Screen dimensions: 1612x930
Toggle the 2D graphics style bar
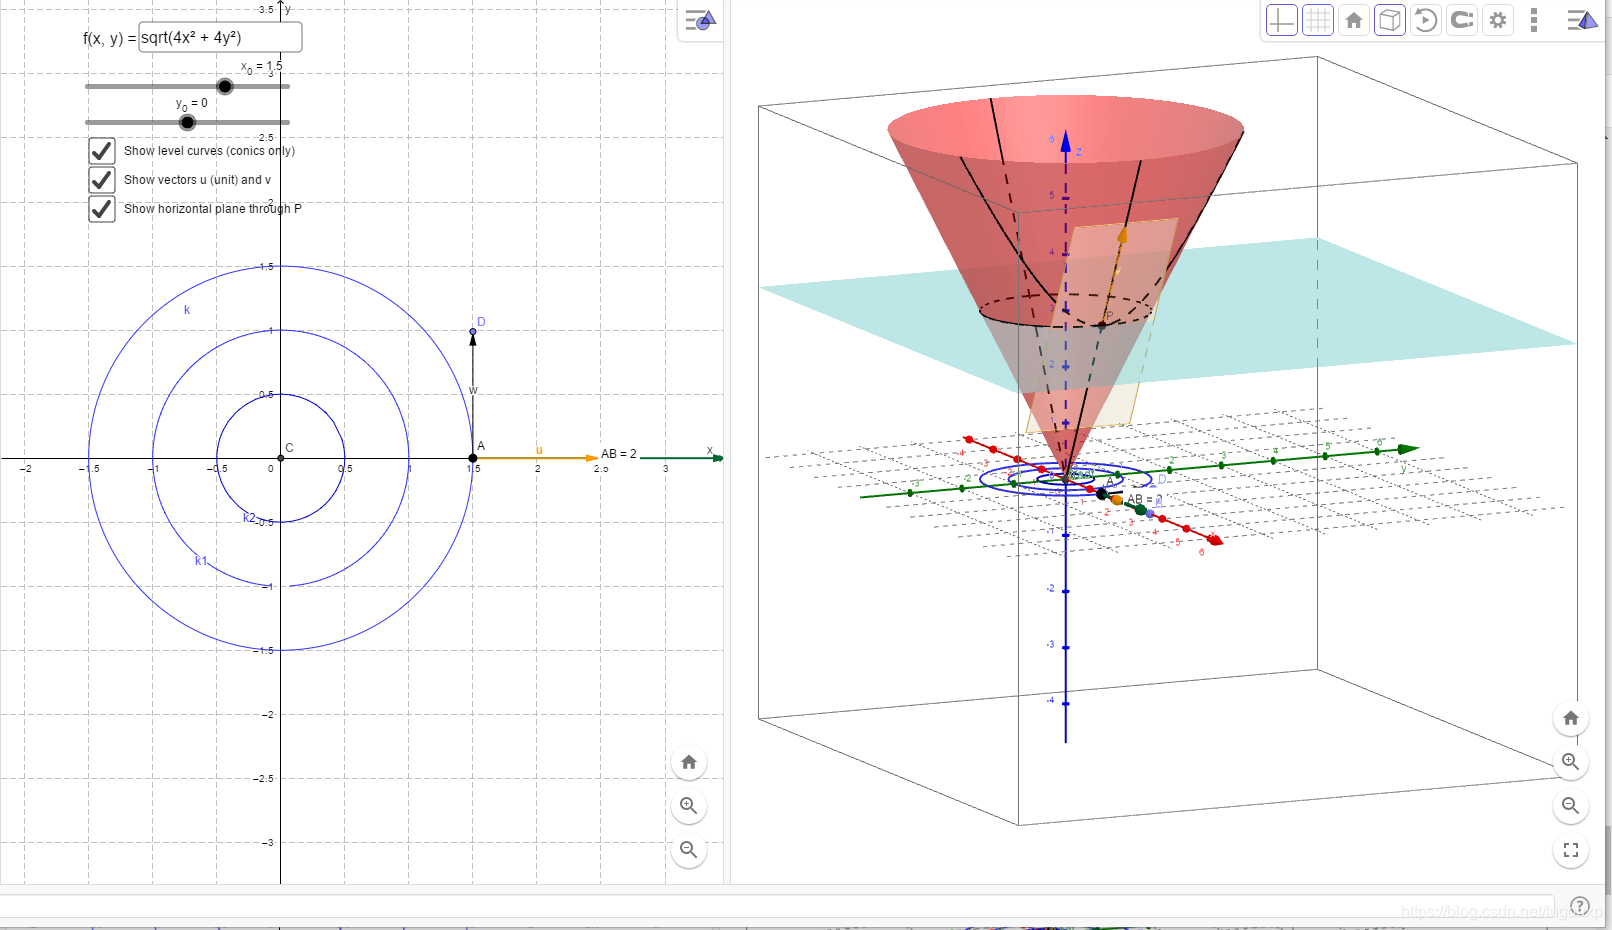coord(700,20)
